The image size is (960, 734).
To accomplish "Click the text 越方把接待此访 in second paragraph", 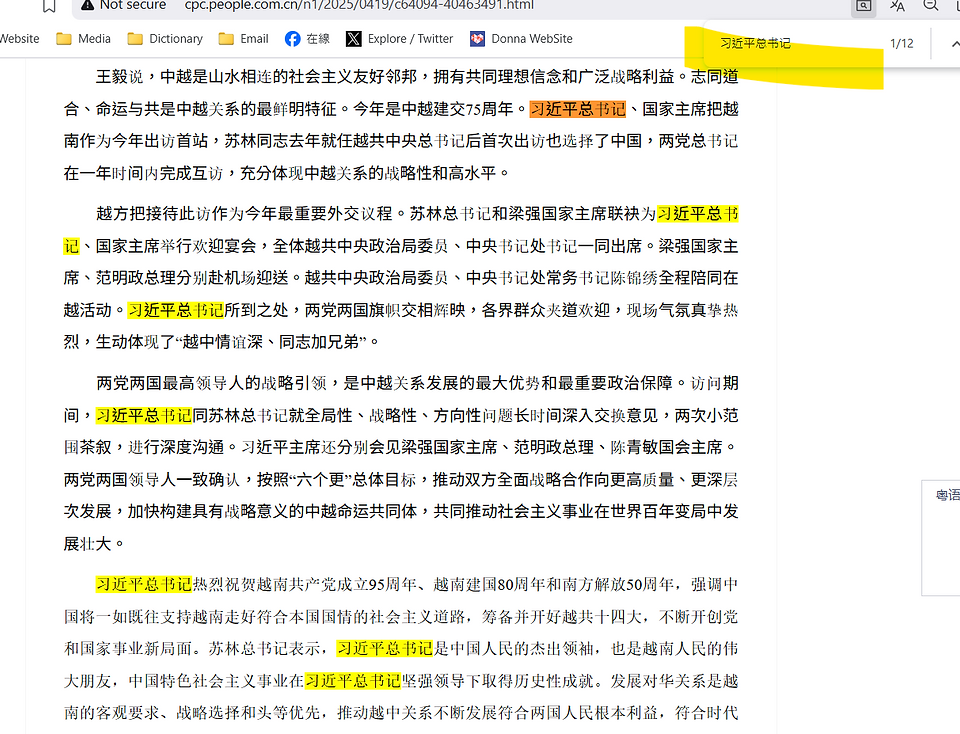I will point(152,214).
